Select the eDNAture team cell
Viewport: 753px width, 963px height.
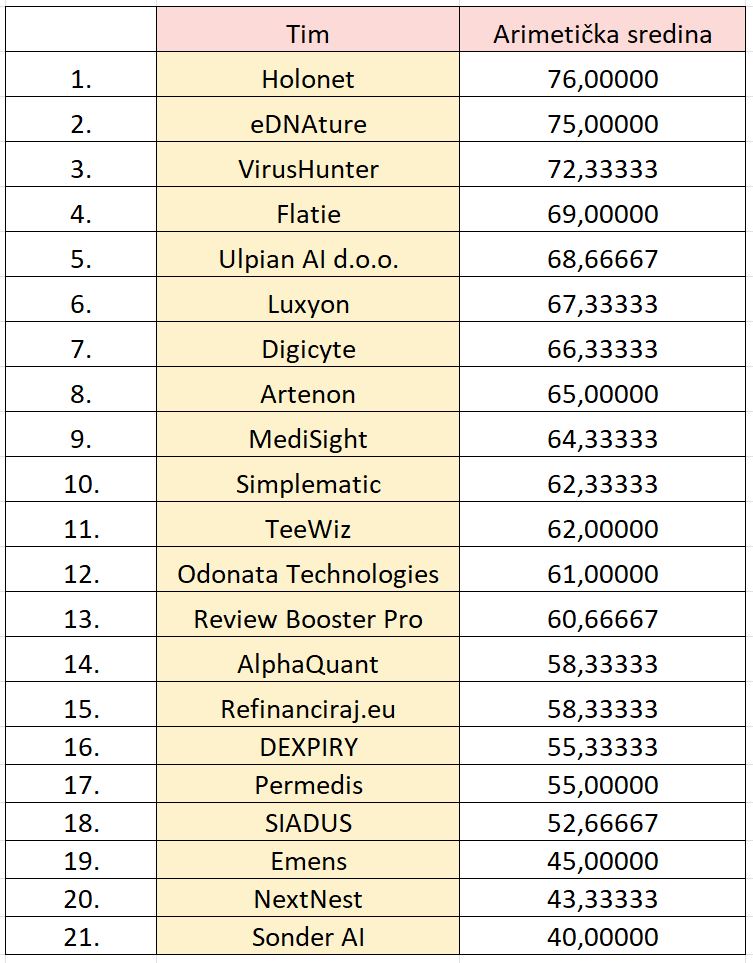point(307,124)
